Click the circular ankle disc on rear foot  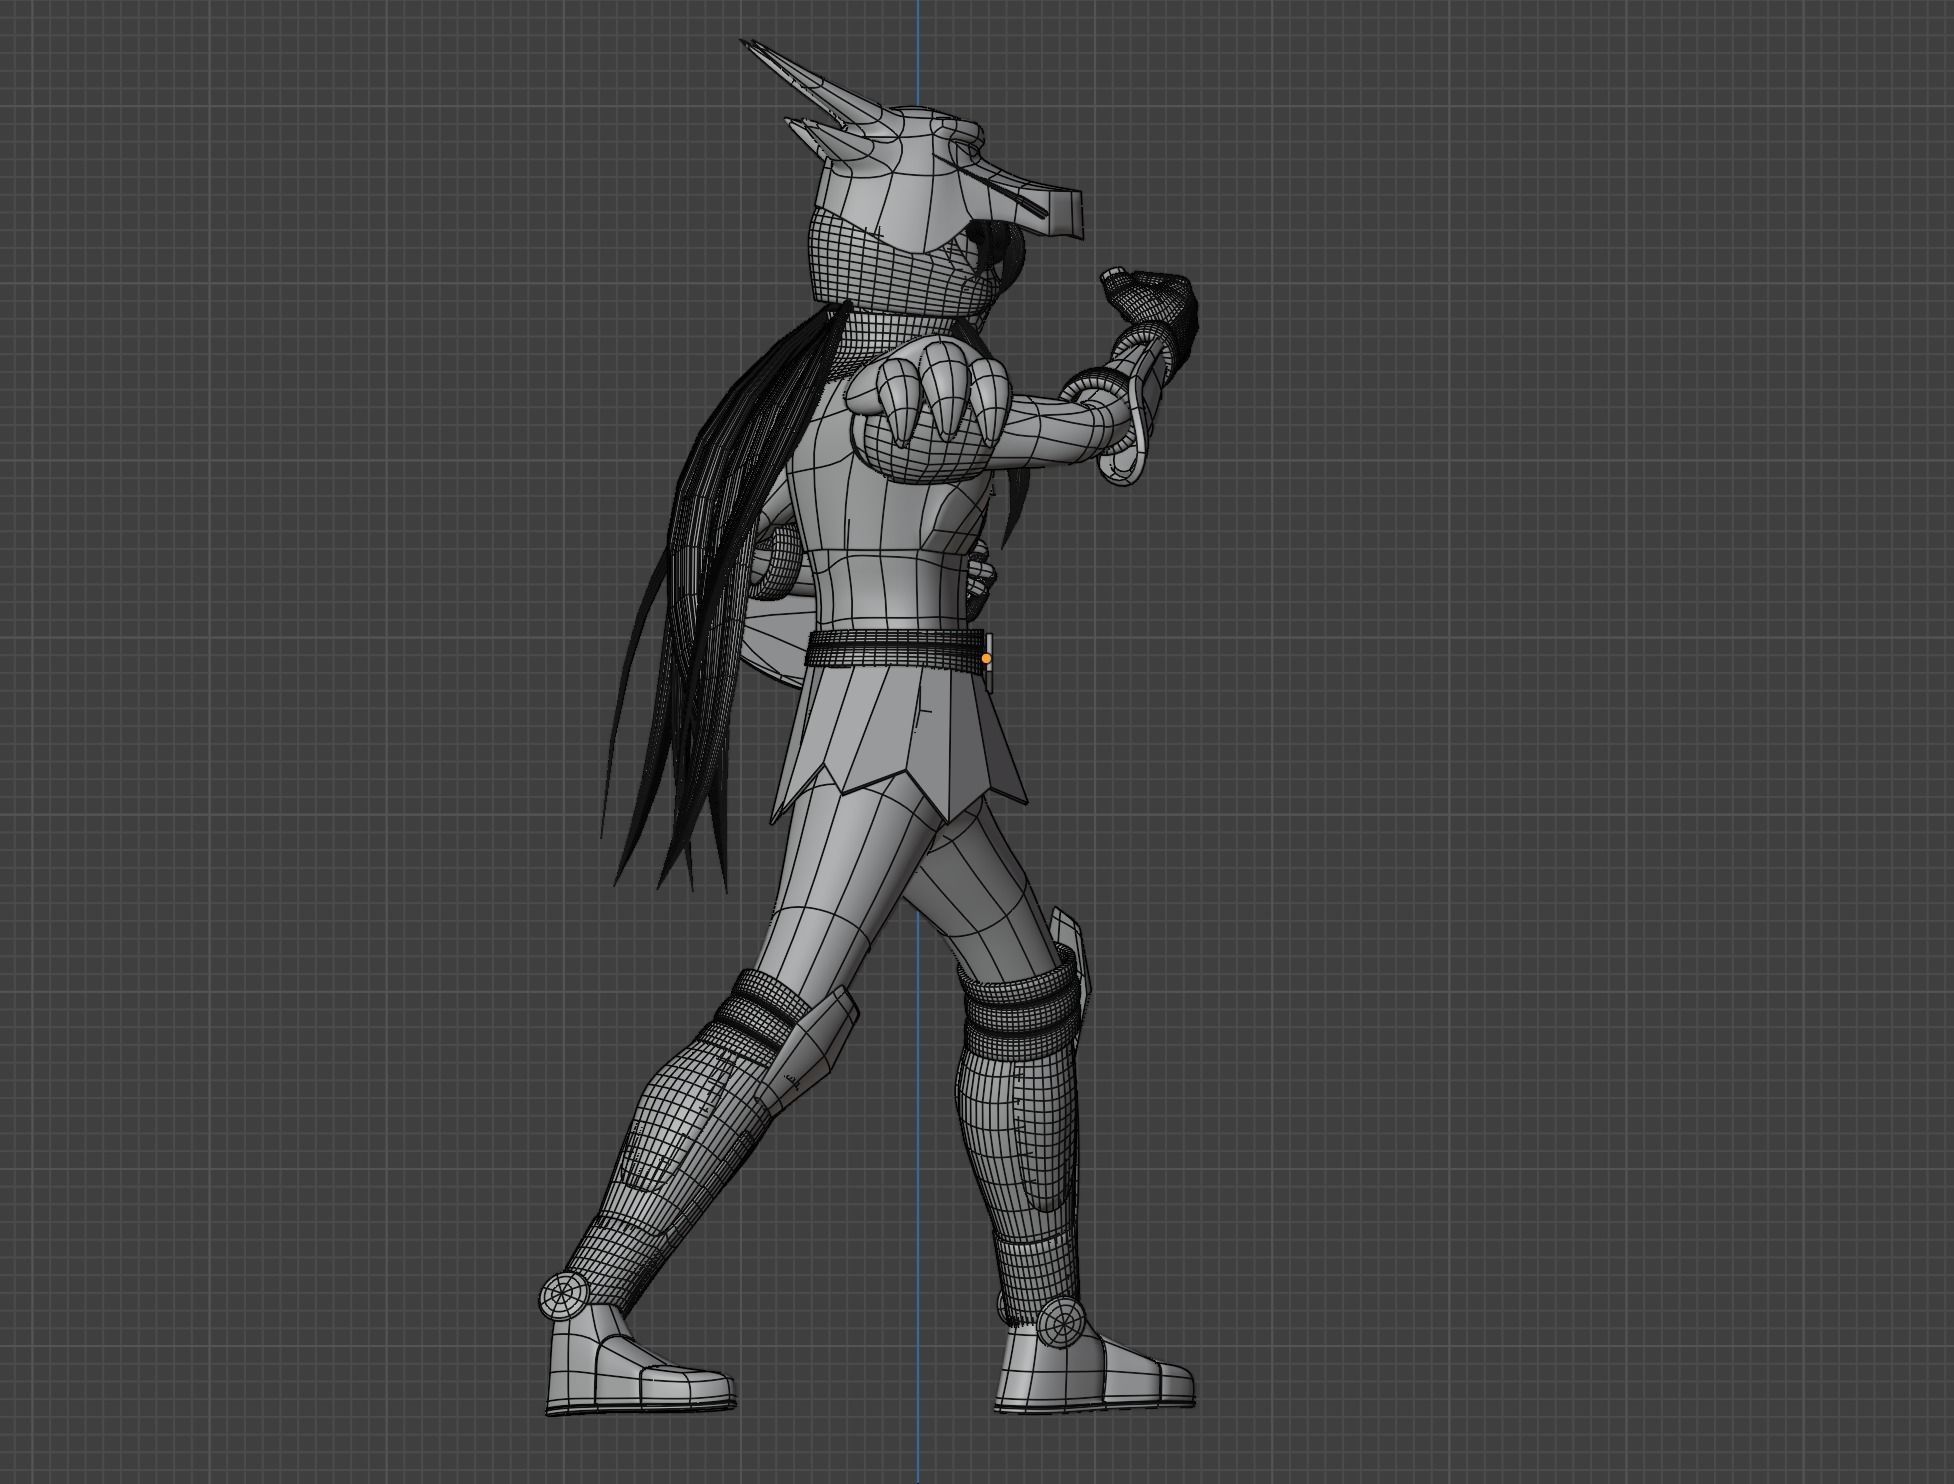click(563, 1297)
